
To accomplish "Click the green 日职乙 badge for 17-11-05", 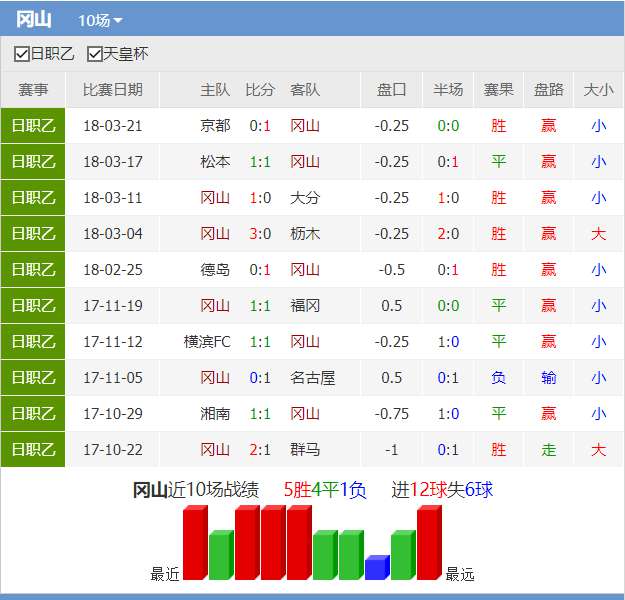I will coord(33,378).
